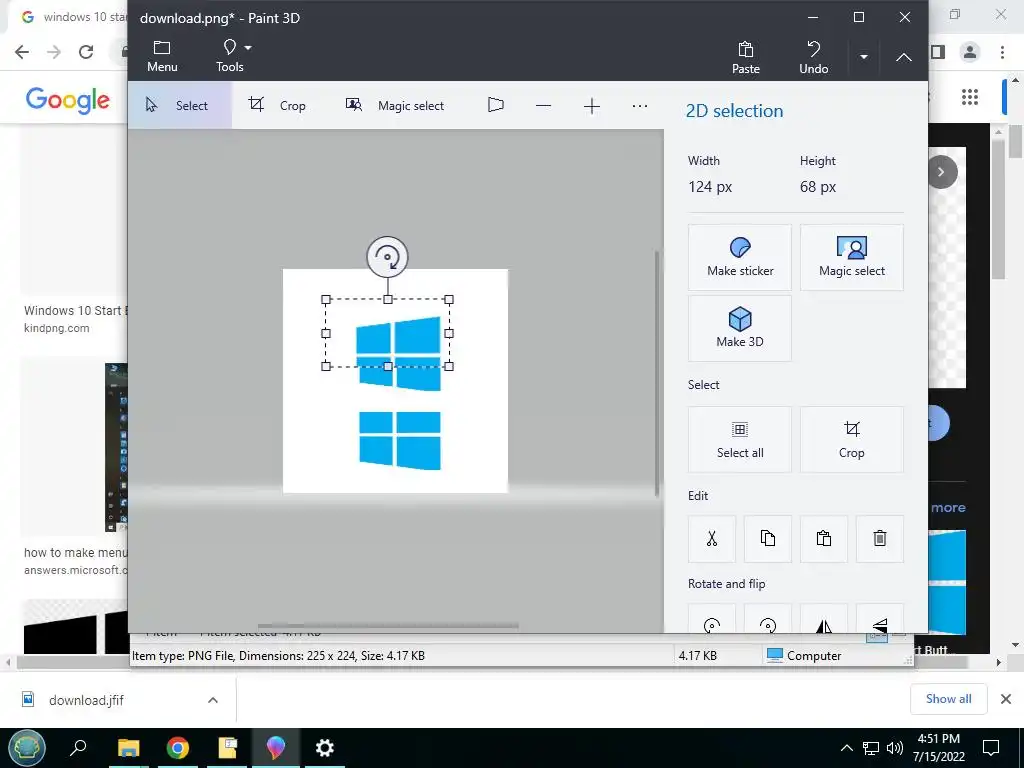Click the canvas horizontal scrollbar
Screen dimensions: 1024x768
coord(388,626)
